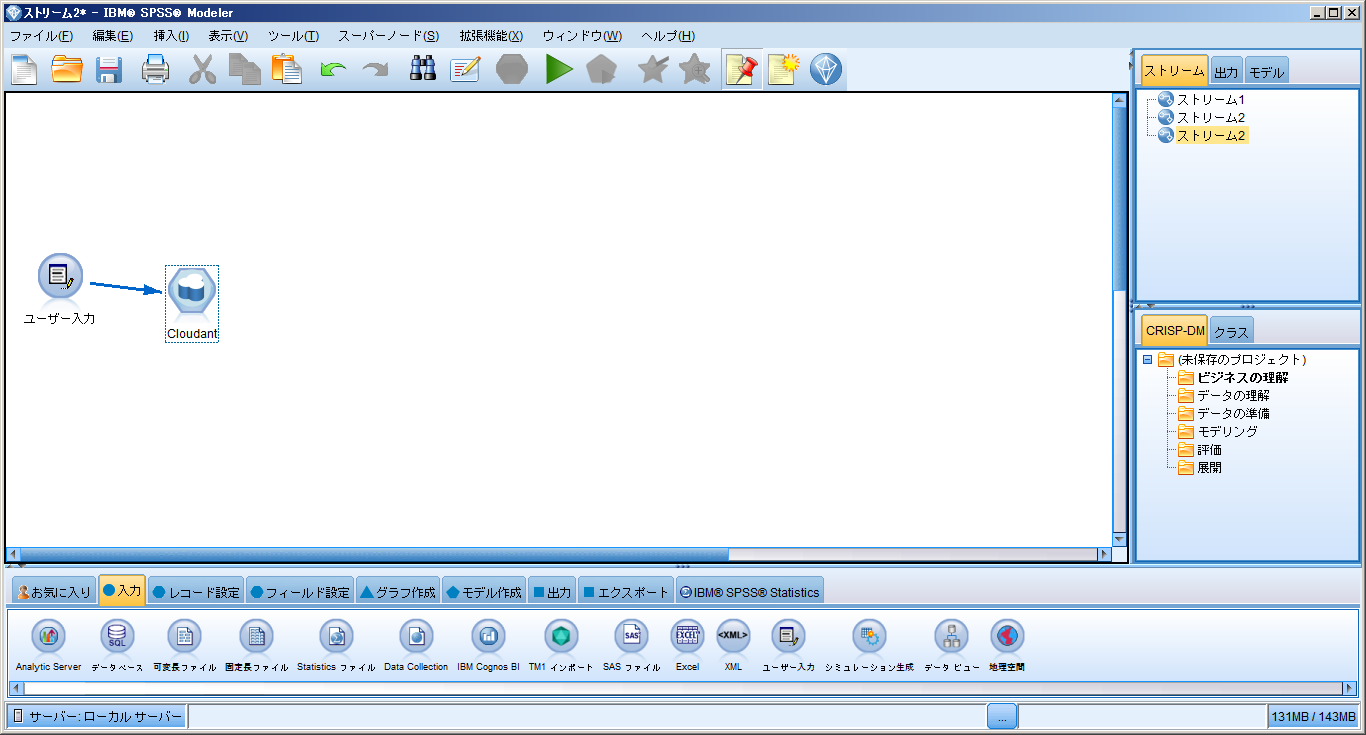Screen dimensions: 1366x735
Task: Click the ellipsis button in status bar
Action: [x=1002, y=716]
